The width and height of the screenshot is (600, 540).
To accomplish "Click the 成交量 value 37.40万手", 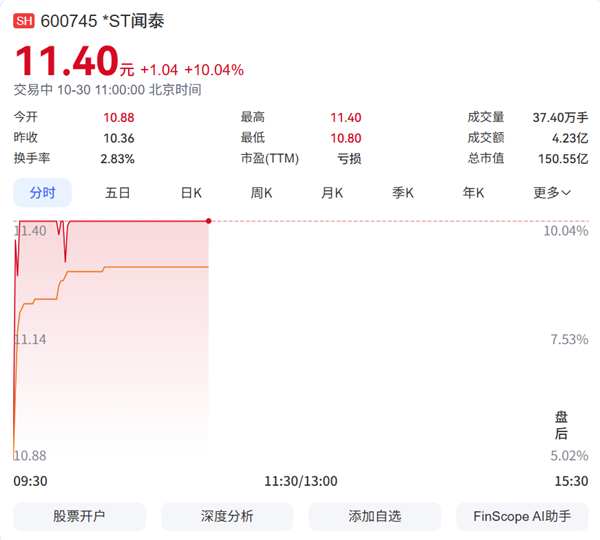I will click(560, 117).
